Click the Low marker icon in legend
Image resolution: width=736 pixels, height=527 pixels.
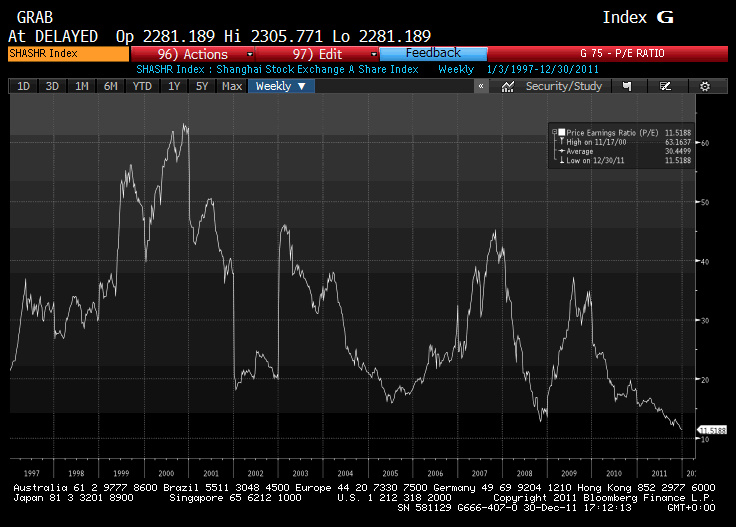tap(561, 160)
